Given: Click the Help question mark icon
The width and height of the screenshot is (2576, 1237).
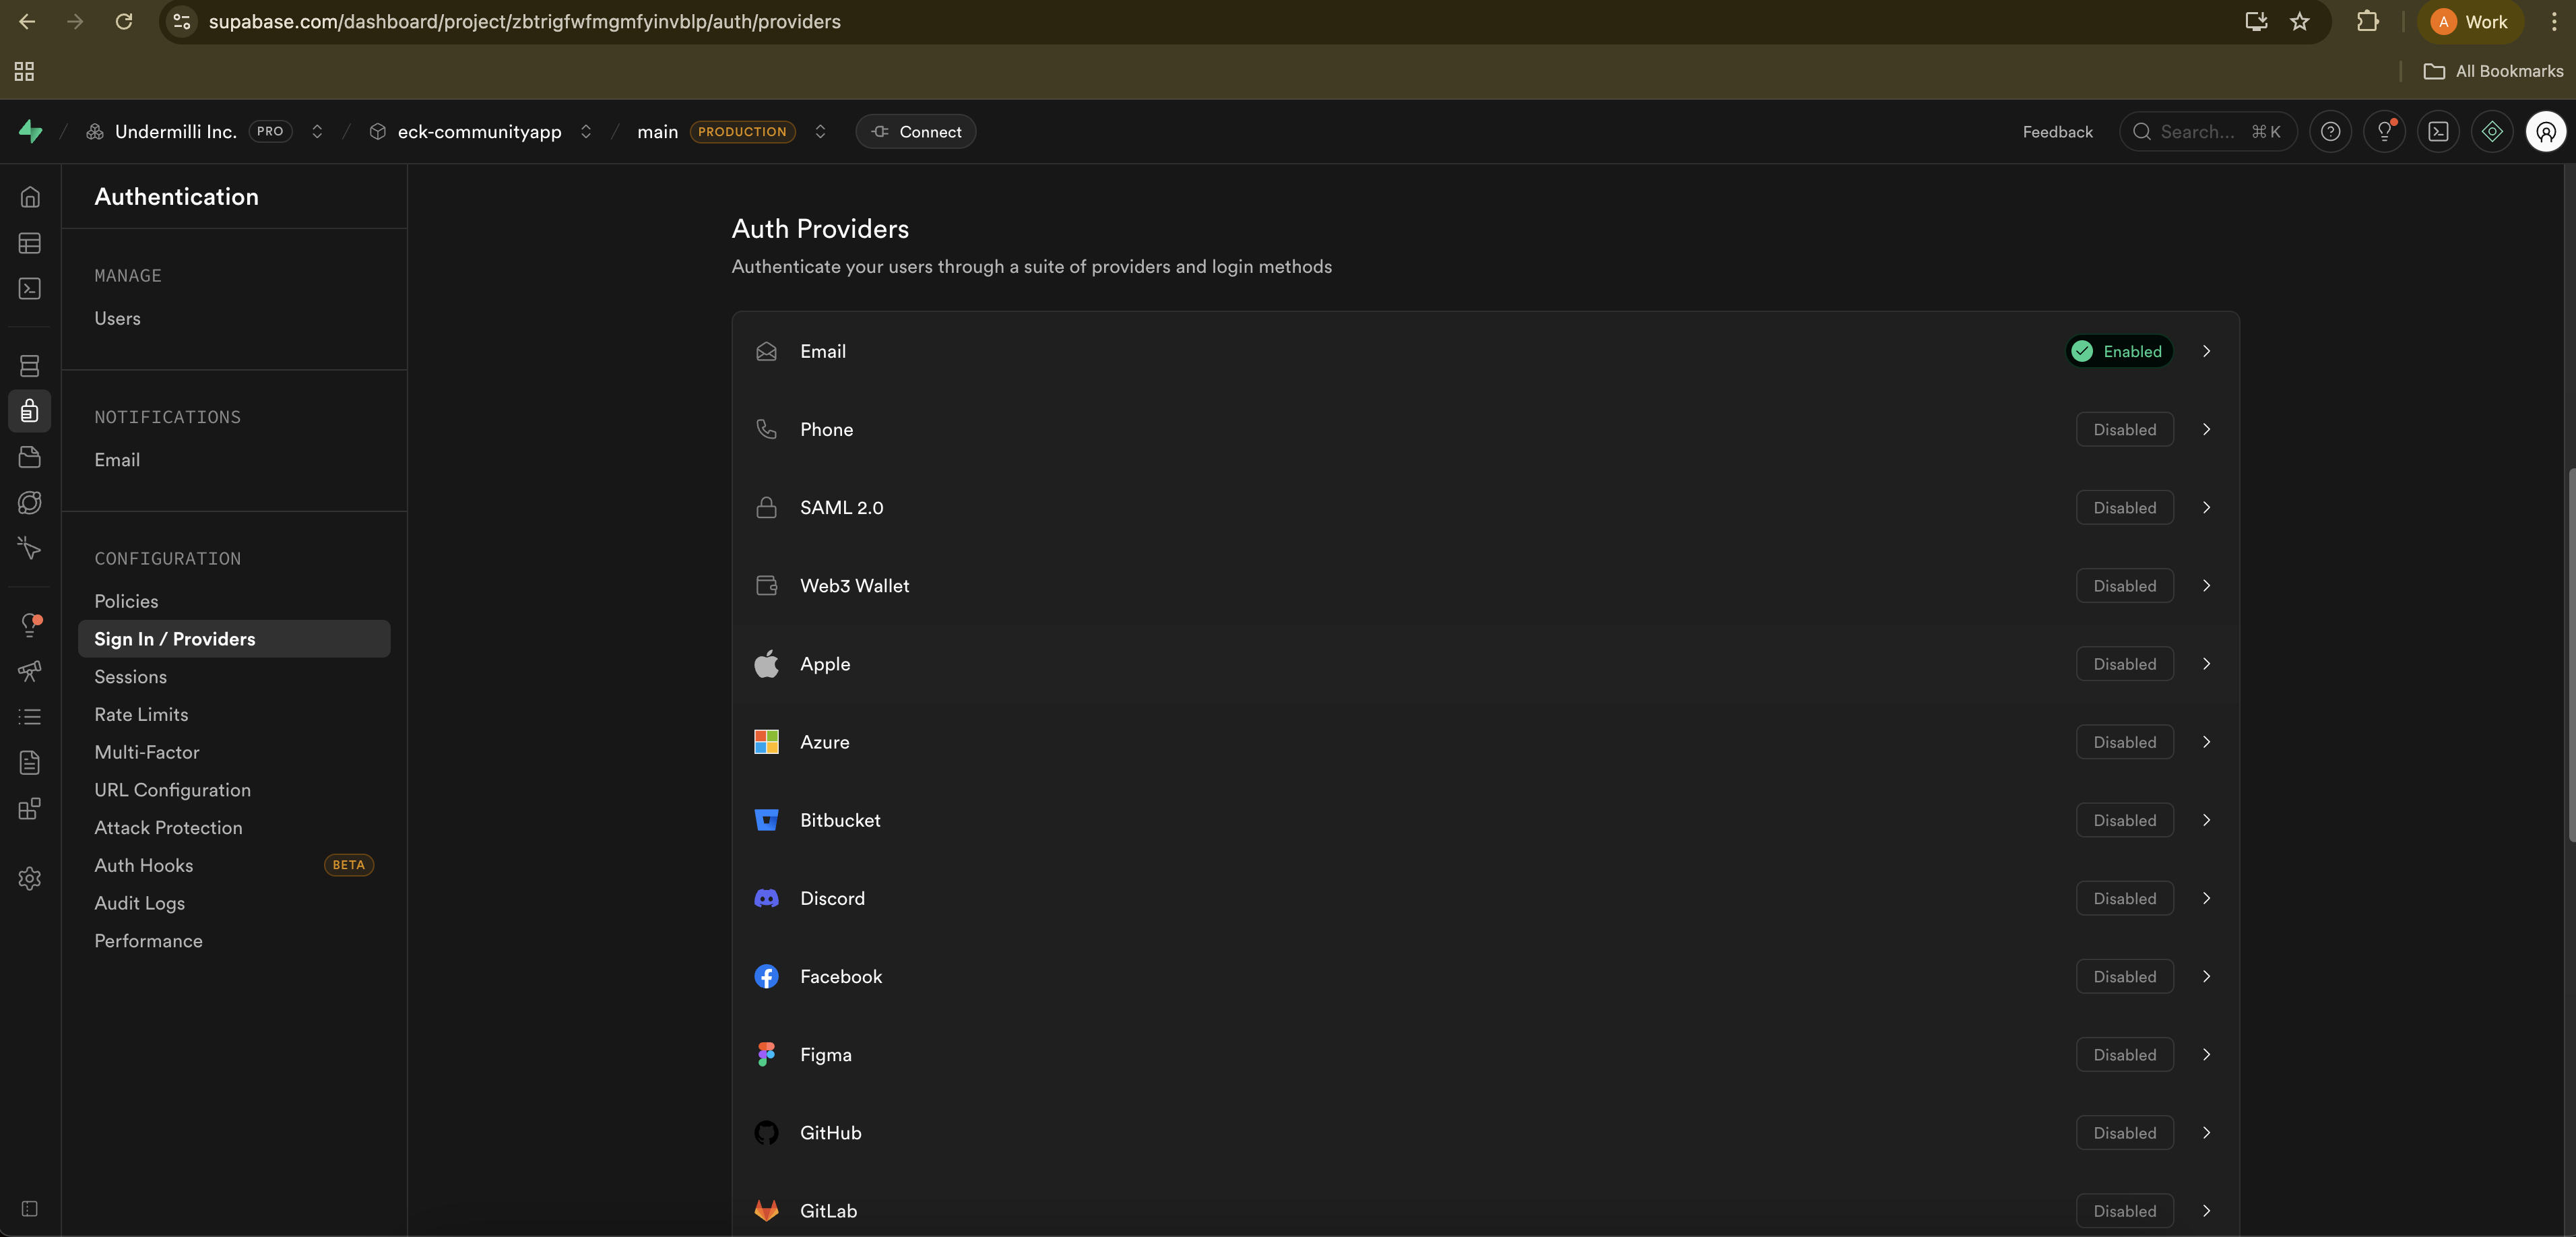Looking at the screenshot, I should [x=2330, y=132].
